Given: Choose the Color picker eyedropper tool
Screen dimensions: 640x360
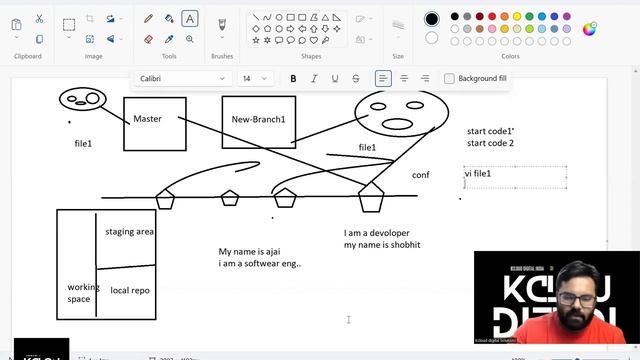Looking at the screenshot, I should [x=169, y=39].
